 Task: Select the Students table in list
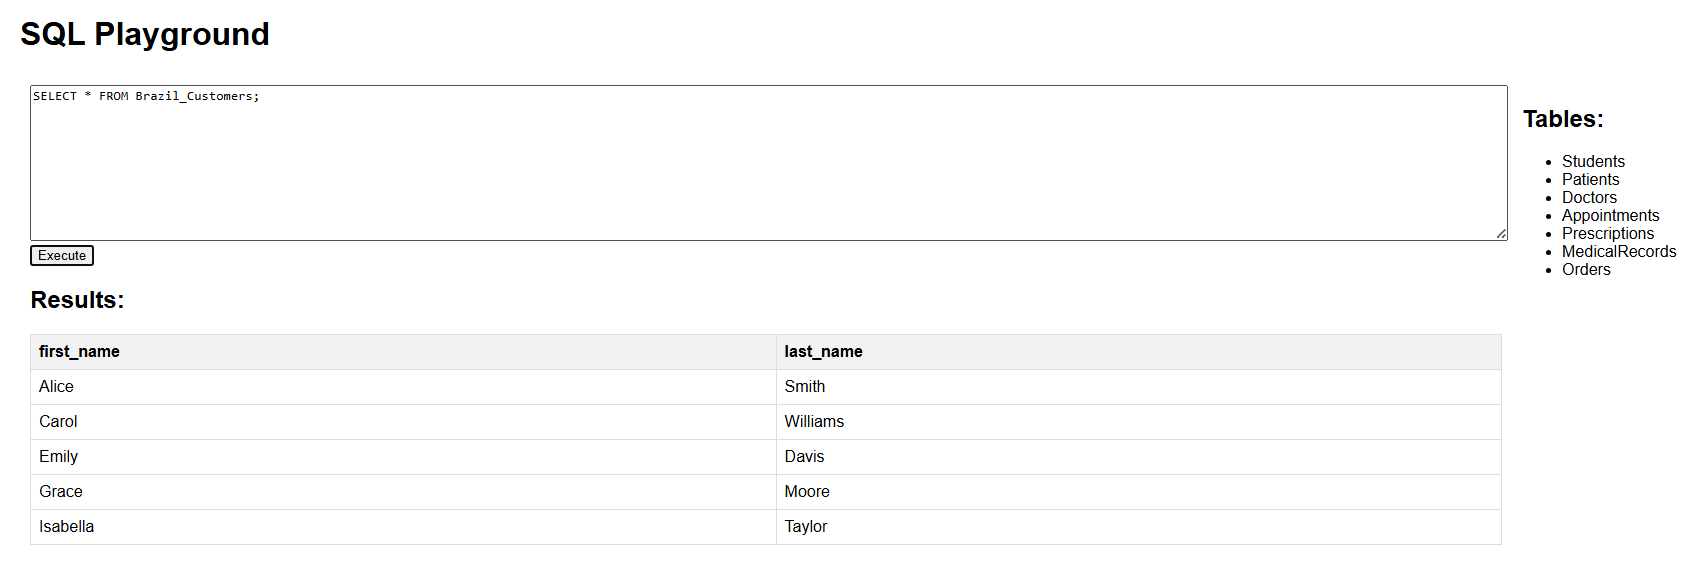click(x=1593, y=162)
